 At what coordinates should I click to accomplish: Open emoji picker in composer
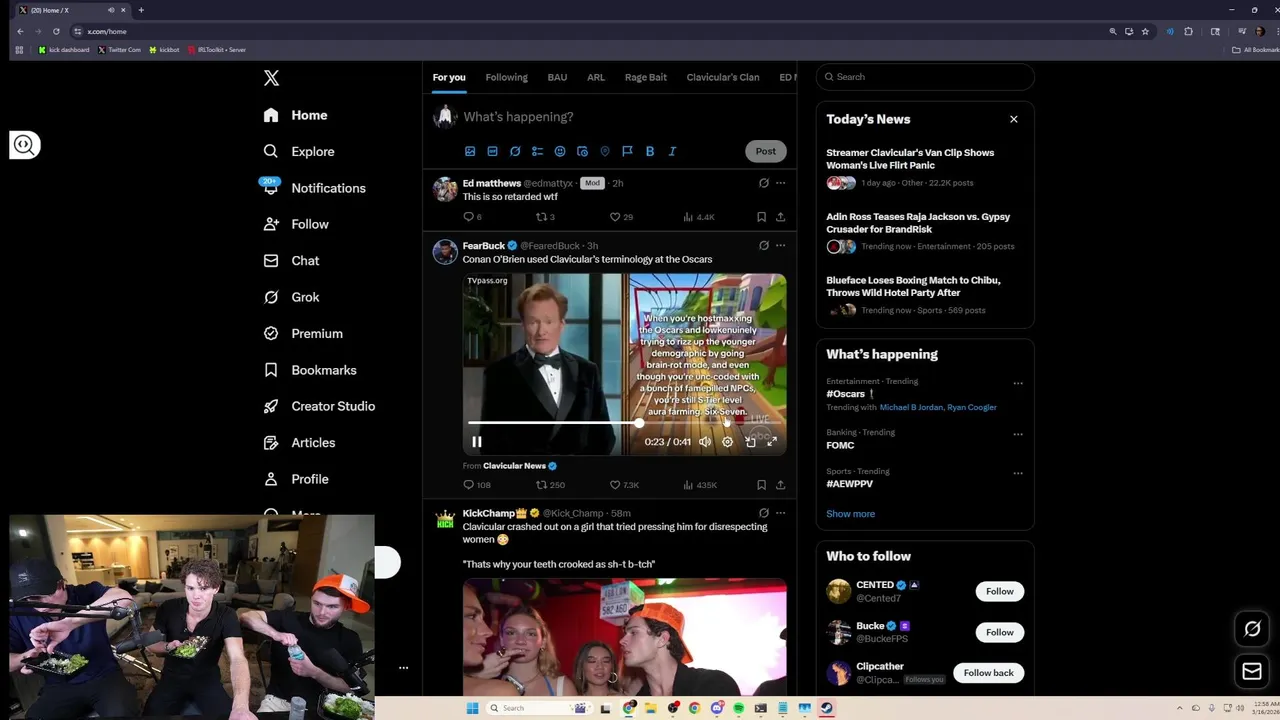coord(560,151)
